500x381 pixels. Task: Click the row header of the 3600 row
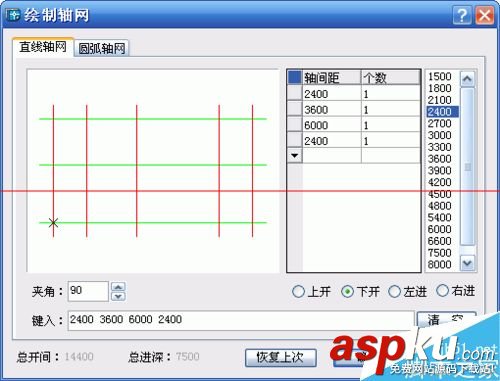coord(295,109)
